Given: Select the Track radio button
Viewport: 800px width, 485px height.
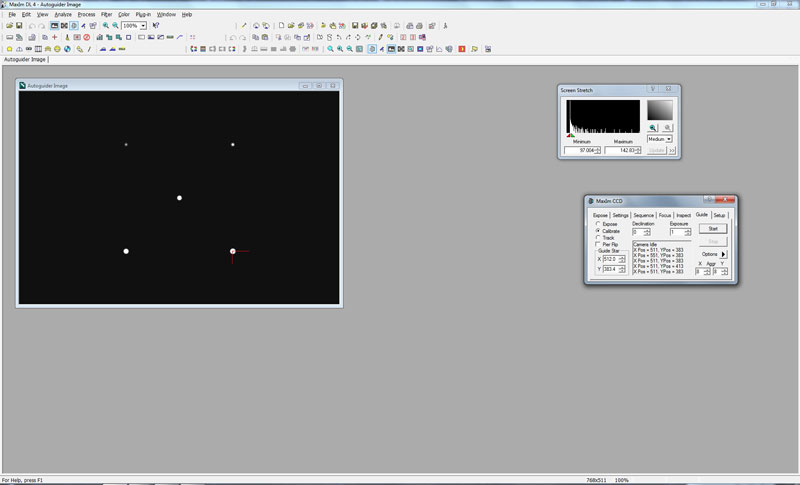Looking at the screenshot, I should tap(598, 237).
